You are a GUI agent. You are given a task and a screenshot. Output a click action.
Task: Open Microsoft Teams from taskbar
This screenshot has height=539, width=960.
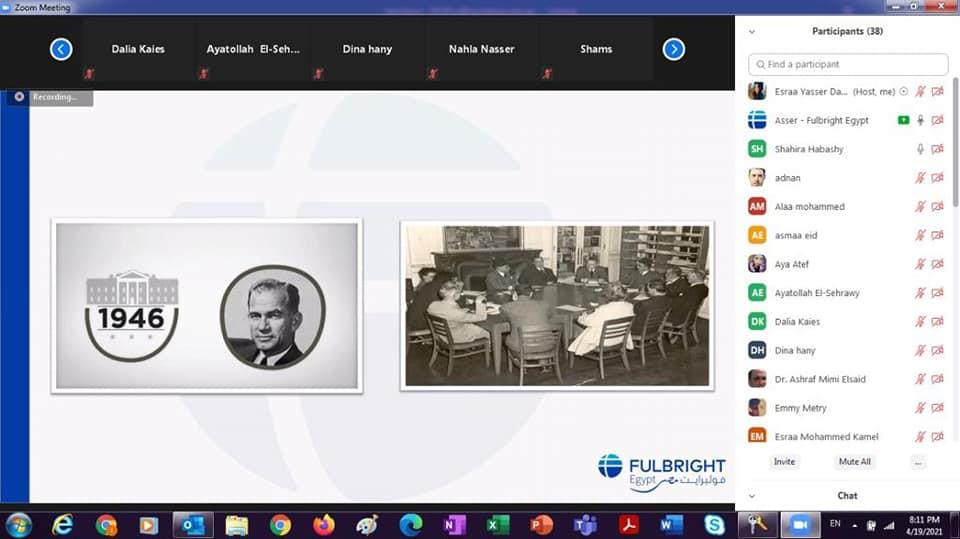(x=585, y=525)
